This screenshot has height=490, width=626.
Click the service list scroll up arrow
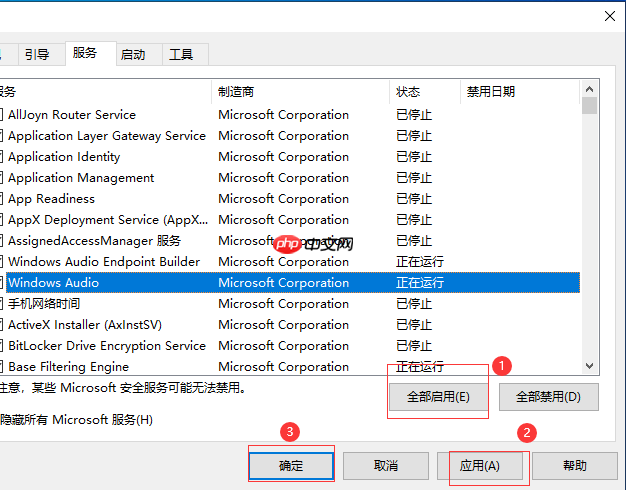pos(589,89)
